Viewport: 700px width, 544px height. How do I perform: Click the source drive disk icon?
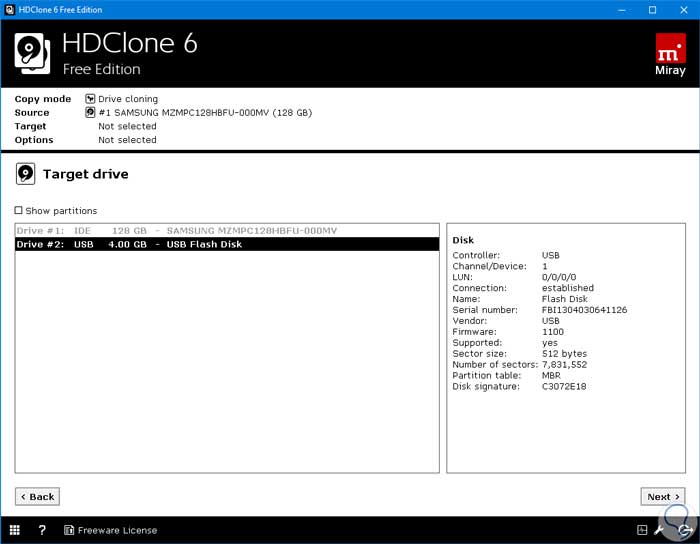click(x=90, y=112)
